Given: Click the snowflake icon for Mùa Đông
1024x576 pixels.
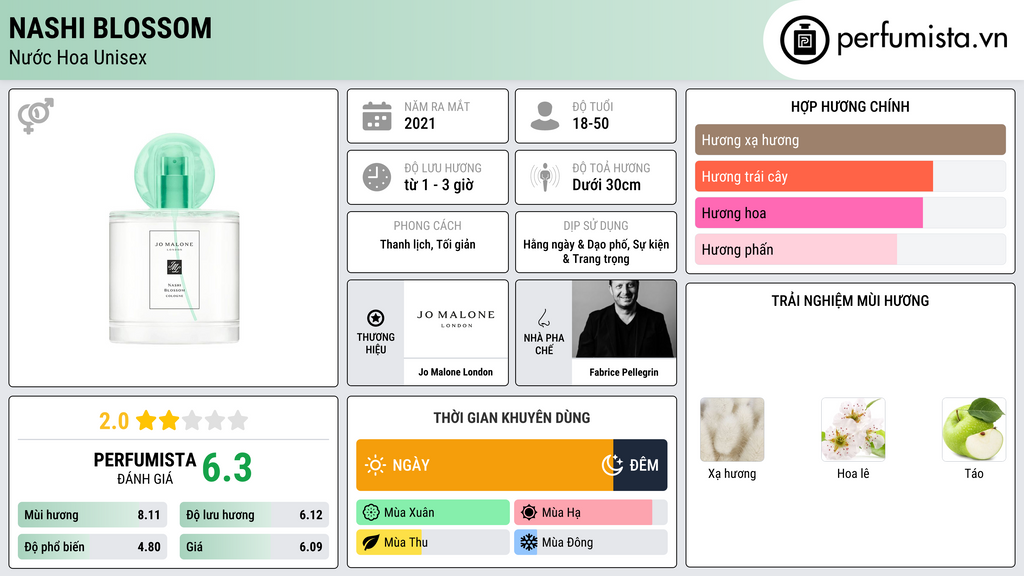Looking at the screenshot, I should [x=528, y=542].
